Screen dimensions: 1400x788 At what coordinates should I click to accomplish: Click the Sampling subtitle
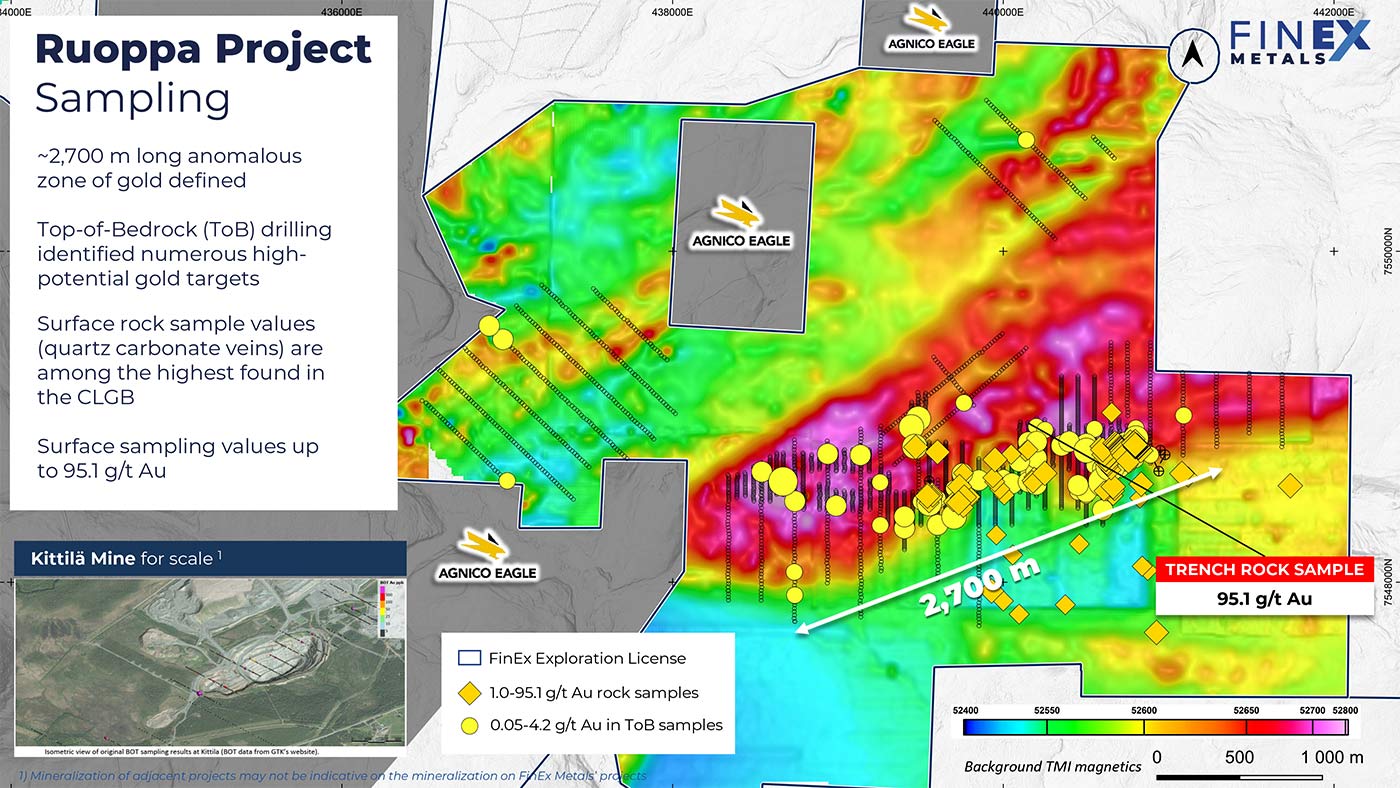tap(132, 98)
